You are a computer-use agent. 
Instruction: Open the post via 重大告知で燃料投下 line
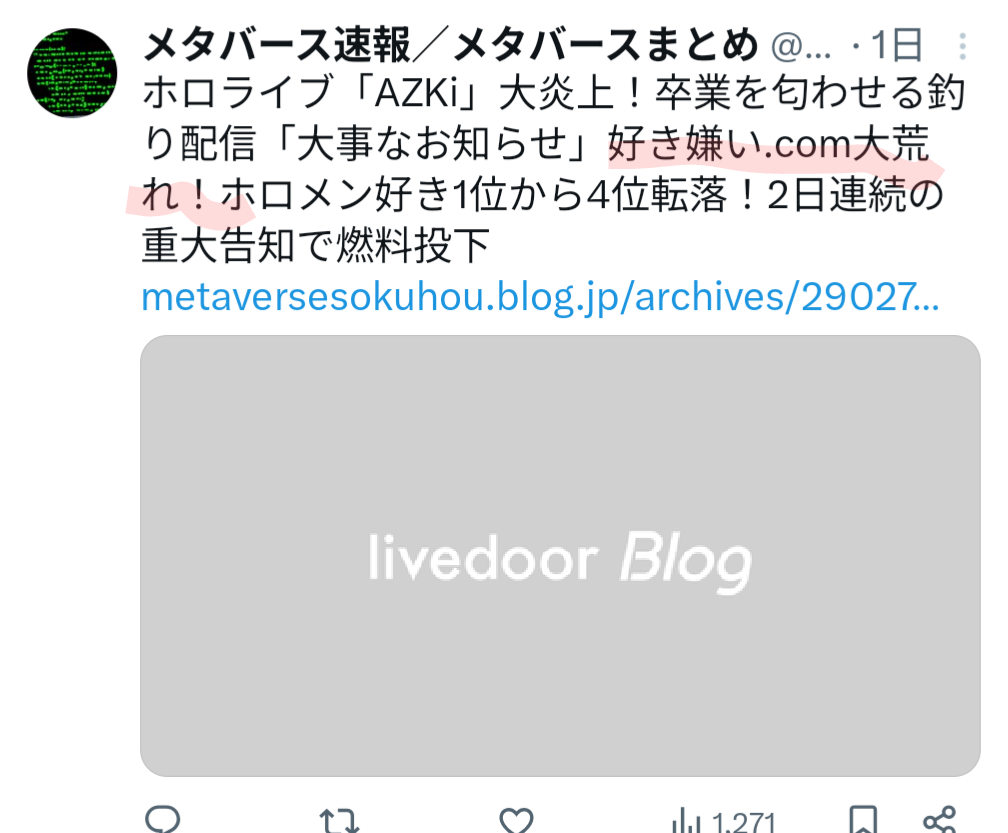tap(316, 246)
